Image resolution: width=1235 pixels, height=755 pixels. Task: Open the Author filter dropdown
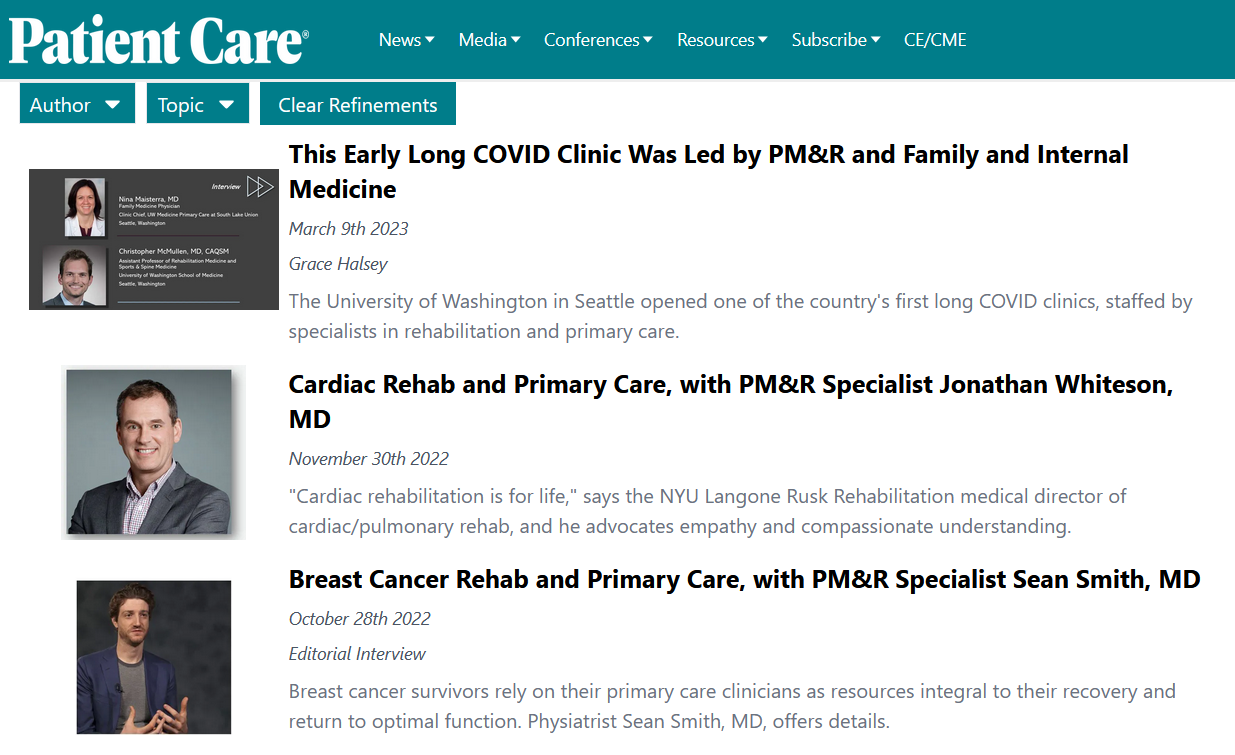(77, 105)
